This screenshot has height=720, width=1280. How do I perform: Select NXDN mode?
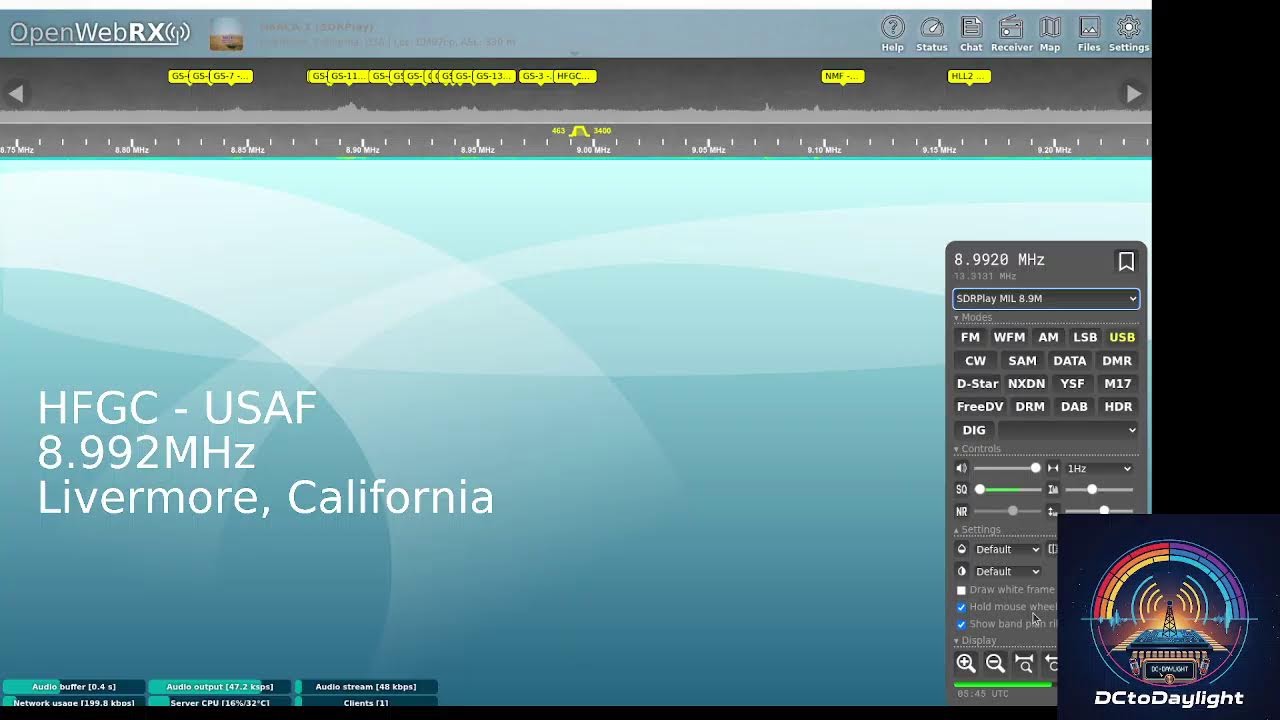click(1026, 384)
